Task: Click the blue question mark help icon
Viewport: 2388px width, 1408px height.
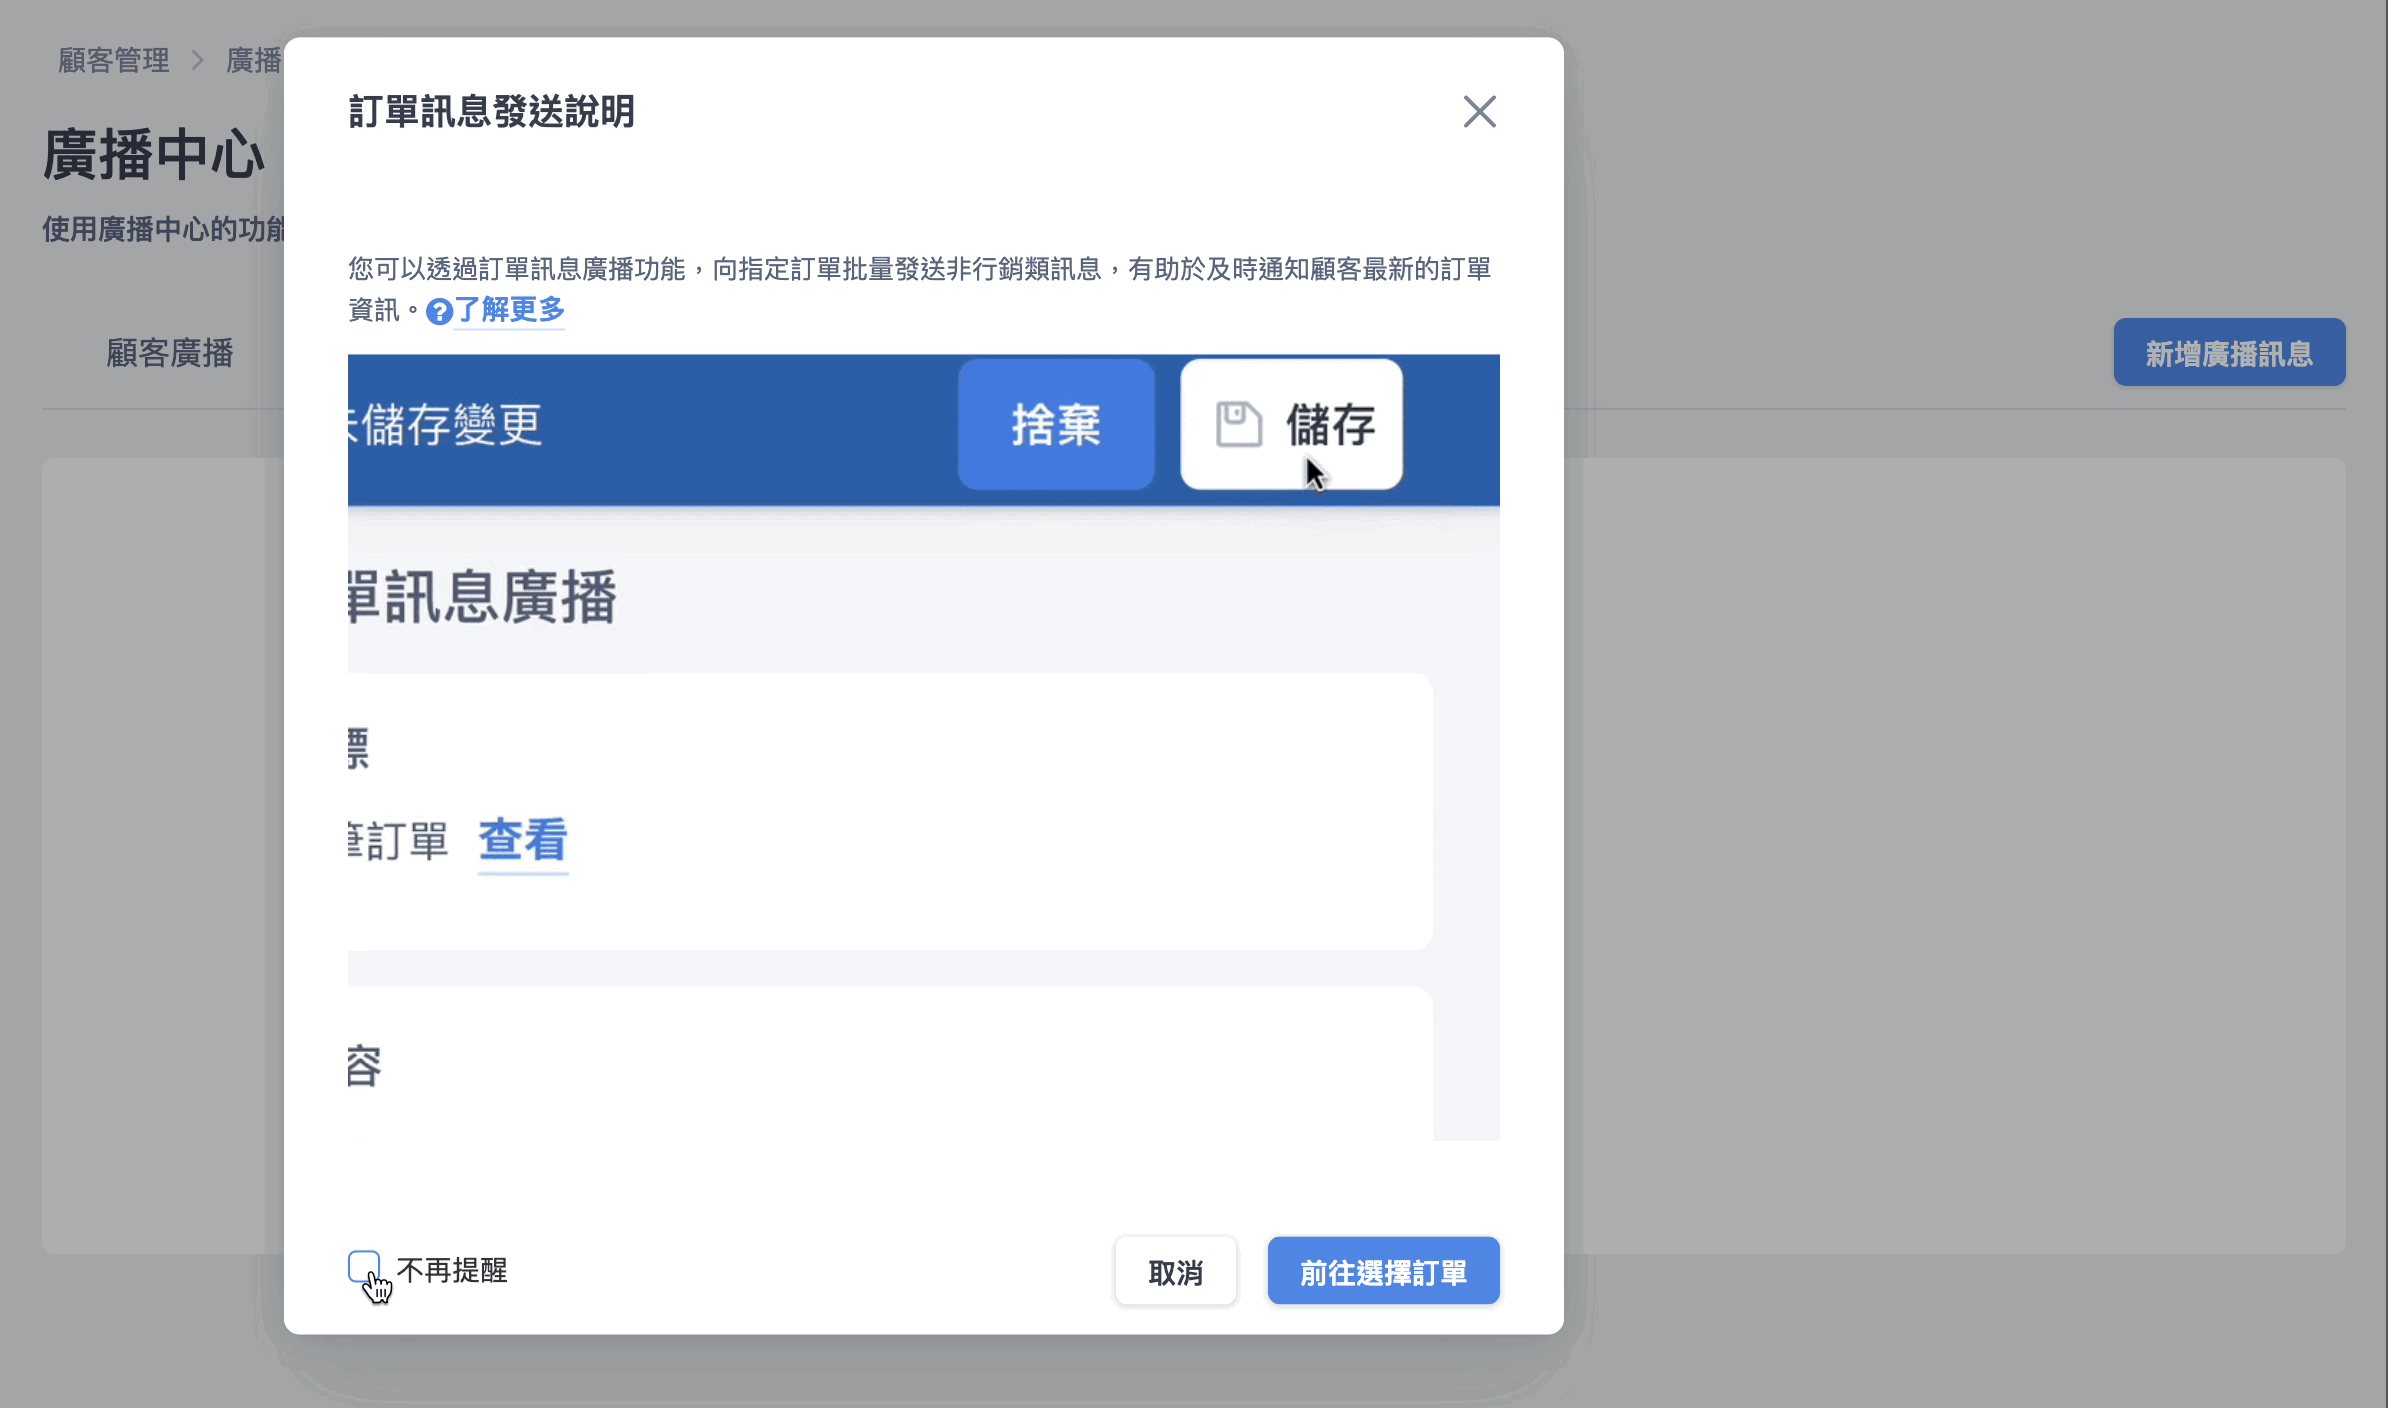Action: pos(439,312)
